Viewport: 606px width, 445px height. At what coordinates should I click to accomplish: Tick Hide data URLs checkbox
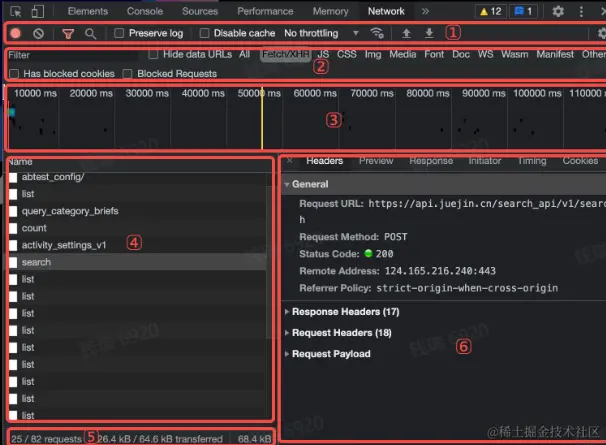click(x=153, y=54)
